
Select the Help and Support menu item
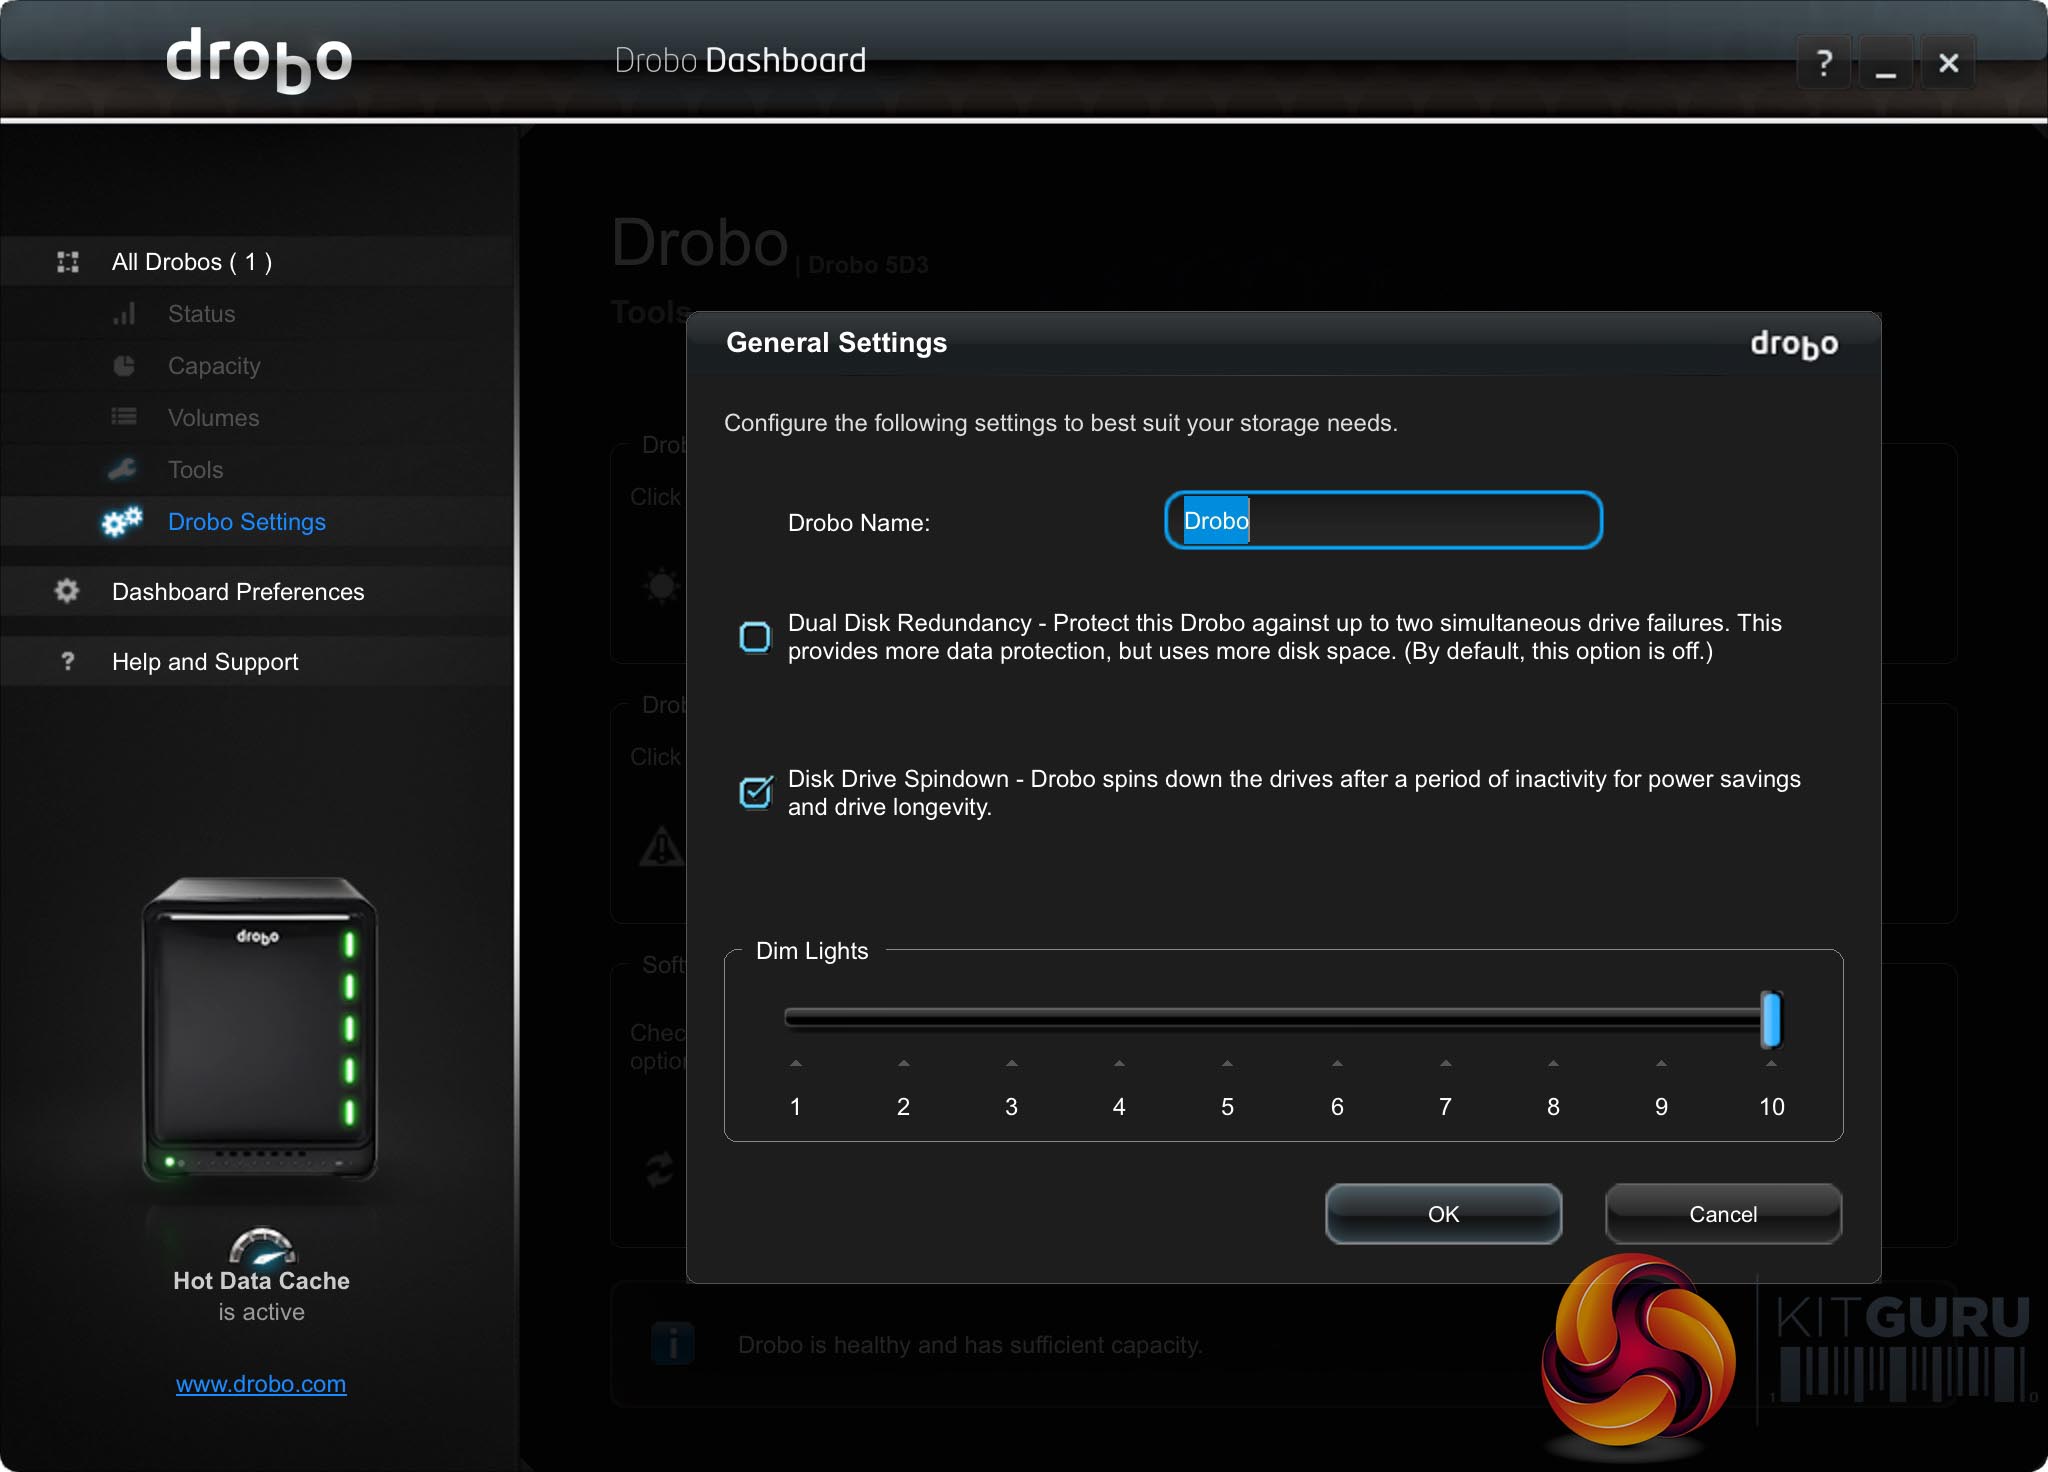(x=205, y=662)
